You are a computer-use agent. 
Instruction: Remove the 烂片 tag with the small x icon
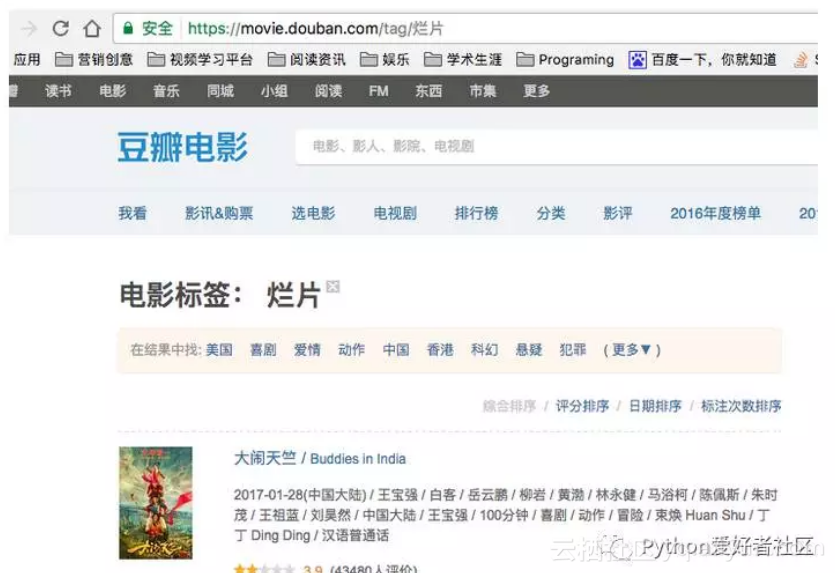coord(333,286)
